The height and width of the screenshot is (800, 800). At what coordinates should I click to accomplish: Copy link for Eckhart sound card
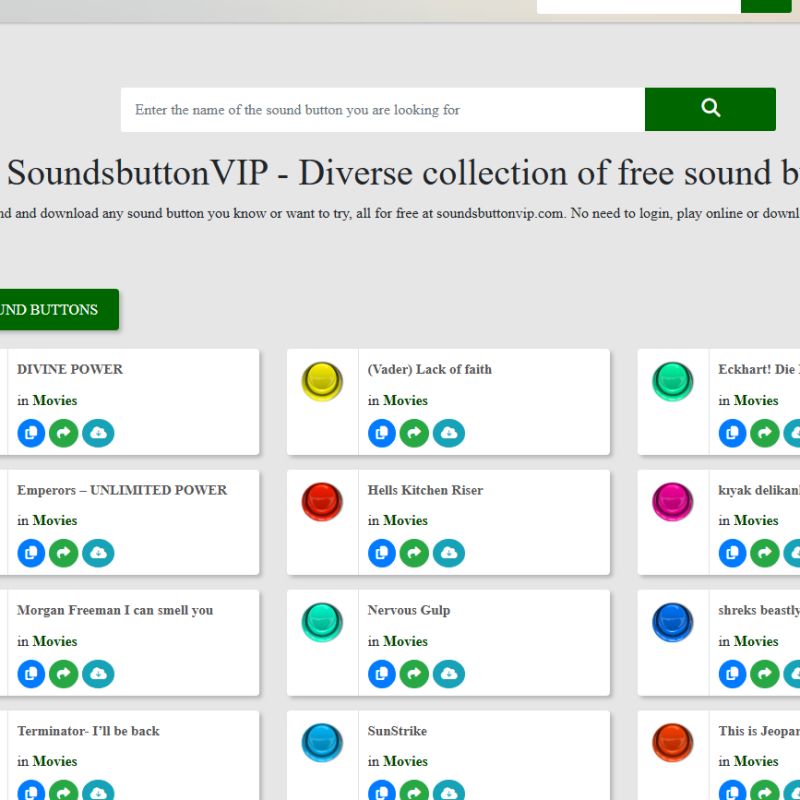pyautogui.click(x=732, y=433)
